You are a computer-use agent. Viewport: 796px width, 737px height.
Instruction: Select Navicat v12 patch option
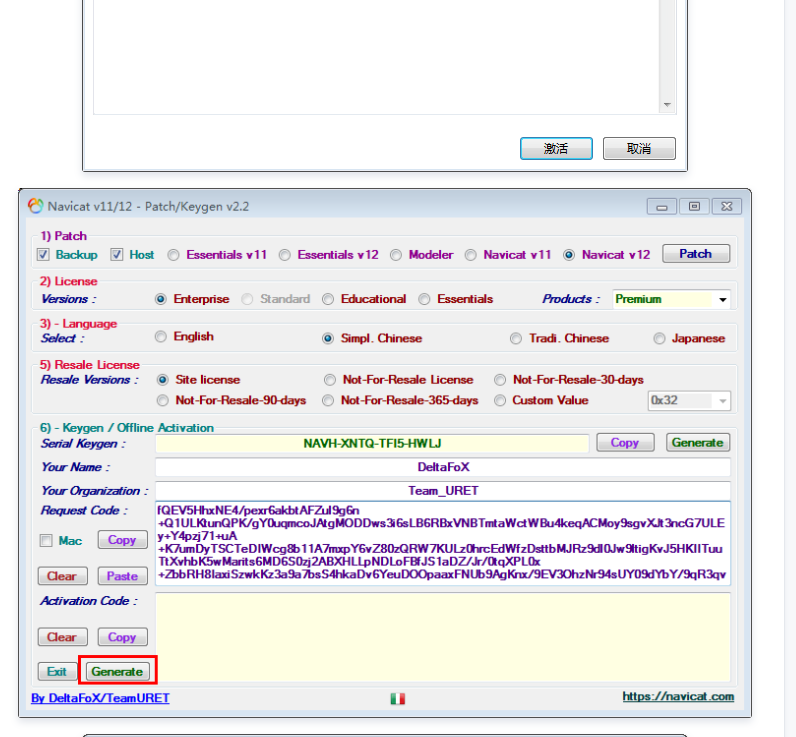click(569, 255)
